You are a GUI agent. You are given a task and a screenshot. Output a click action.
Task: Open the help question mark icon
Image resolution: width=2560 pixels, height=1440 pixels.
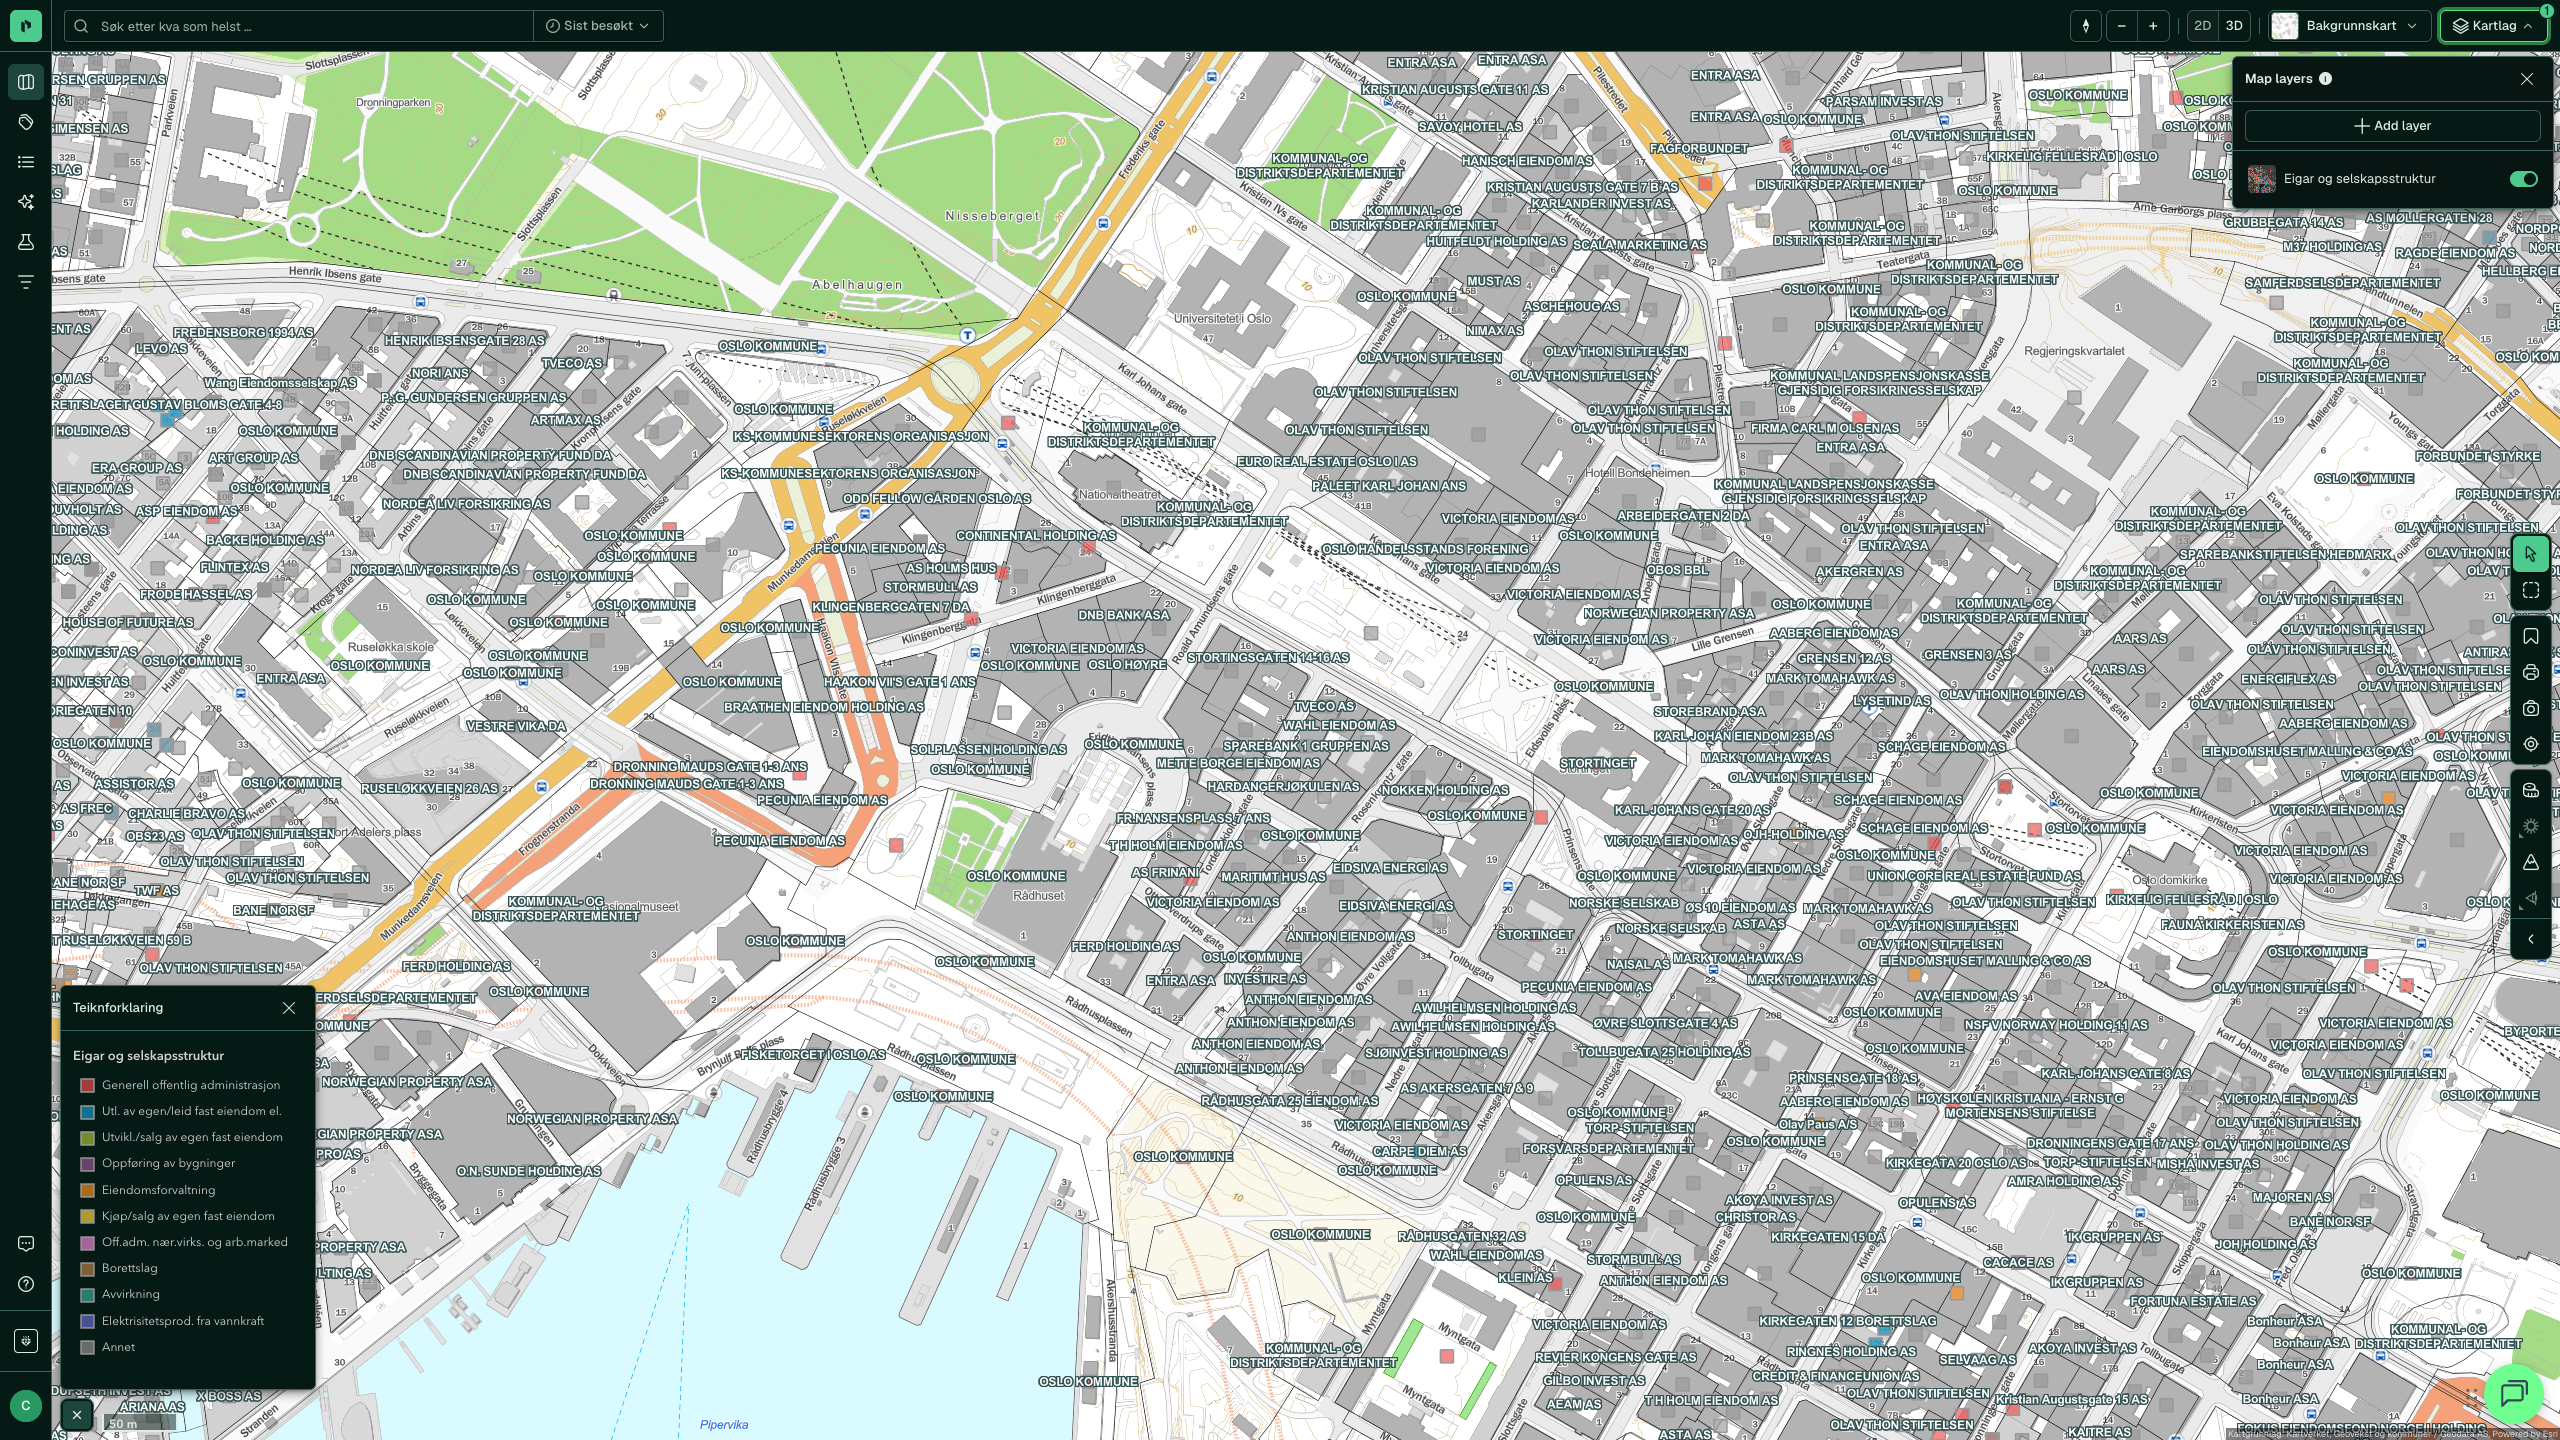click(x=26, y=1284)
